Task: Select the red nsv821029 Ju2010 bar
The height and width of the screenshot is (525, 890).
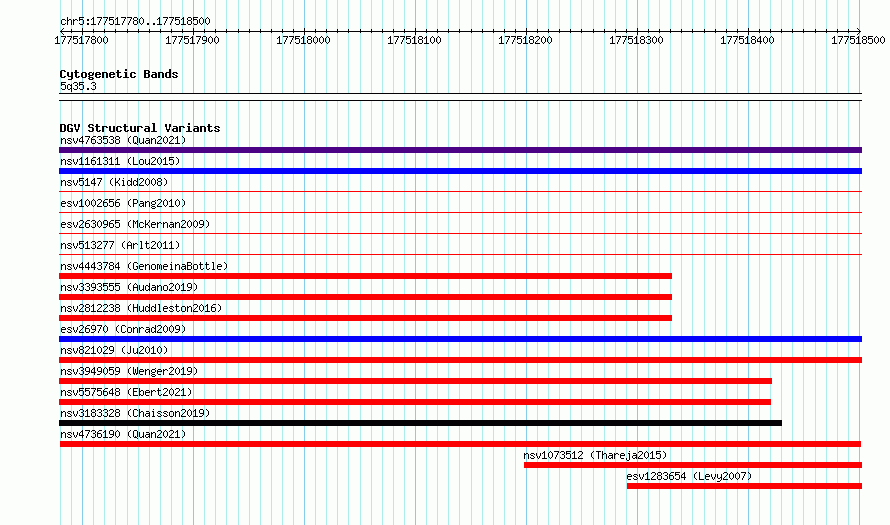Action: 460,360
